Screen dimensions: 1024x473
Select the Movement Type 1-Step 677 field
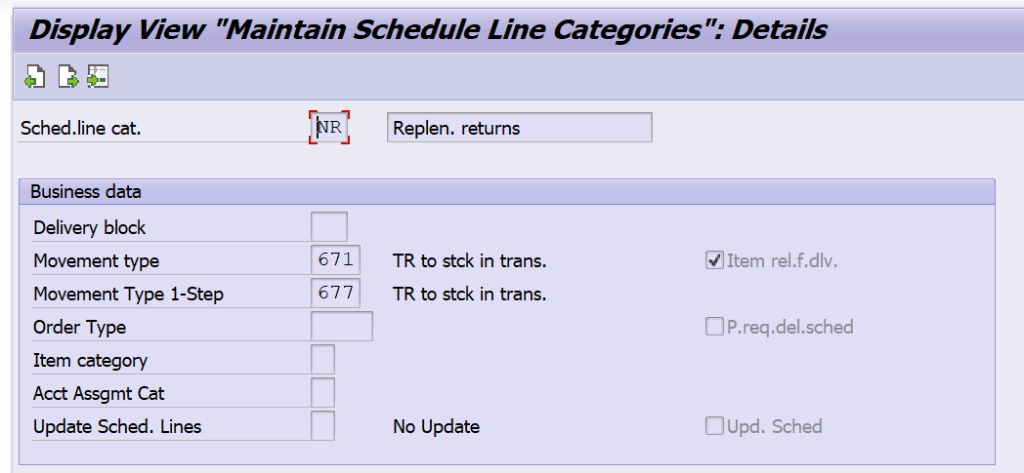(x=335, y=294)
